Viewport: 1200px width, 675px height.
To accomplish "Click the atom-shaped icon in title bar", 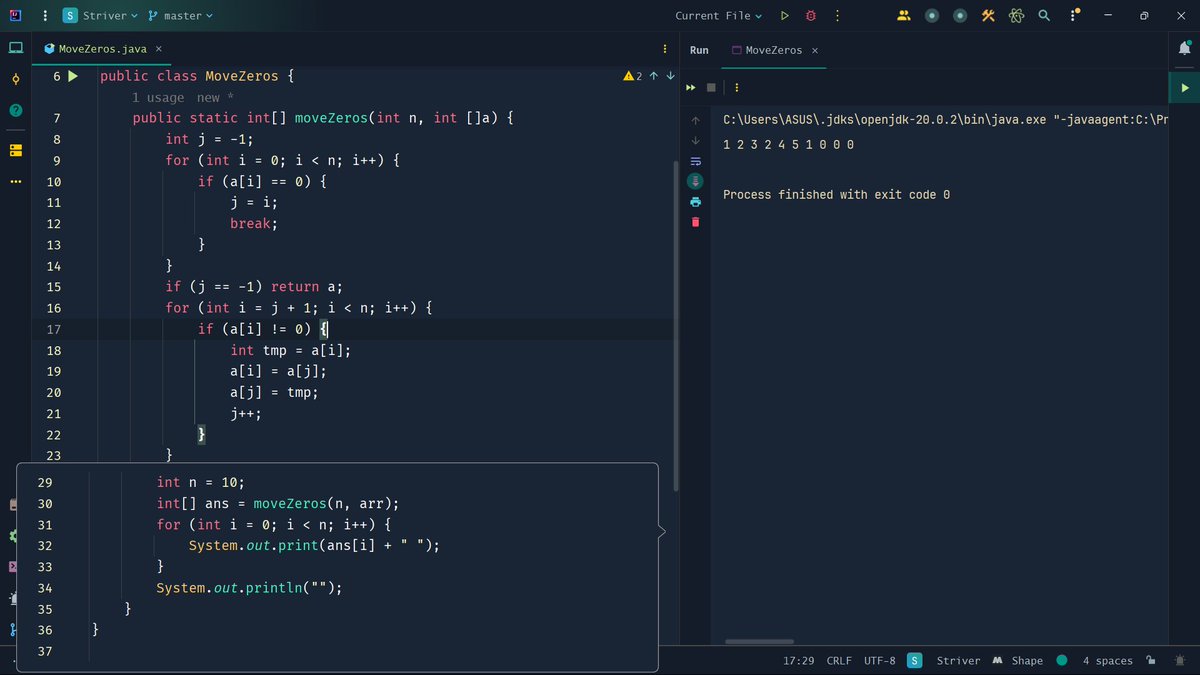I will 1016,16.
